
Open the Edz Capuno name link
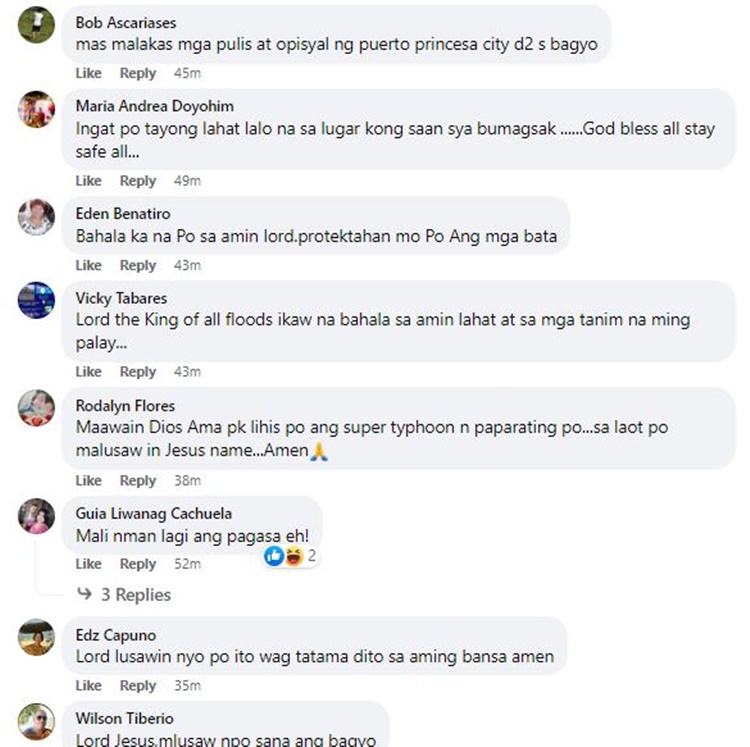(x=116, y=635)
